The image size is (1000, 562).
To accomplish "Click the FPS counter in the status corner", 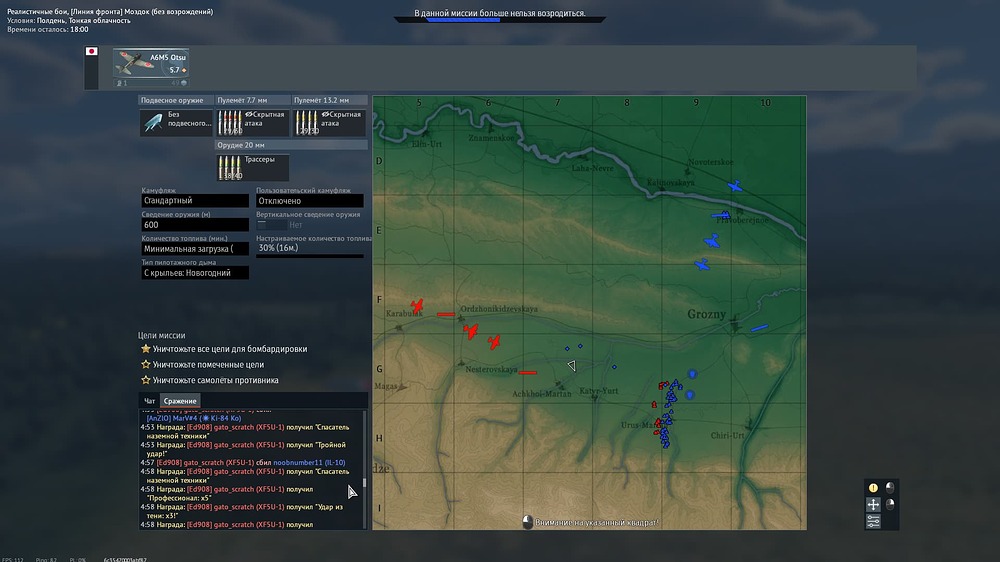I will (x=13, y=559).
